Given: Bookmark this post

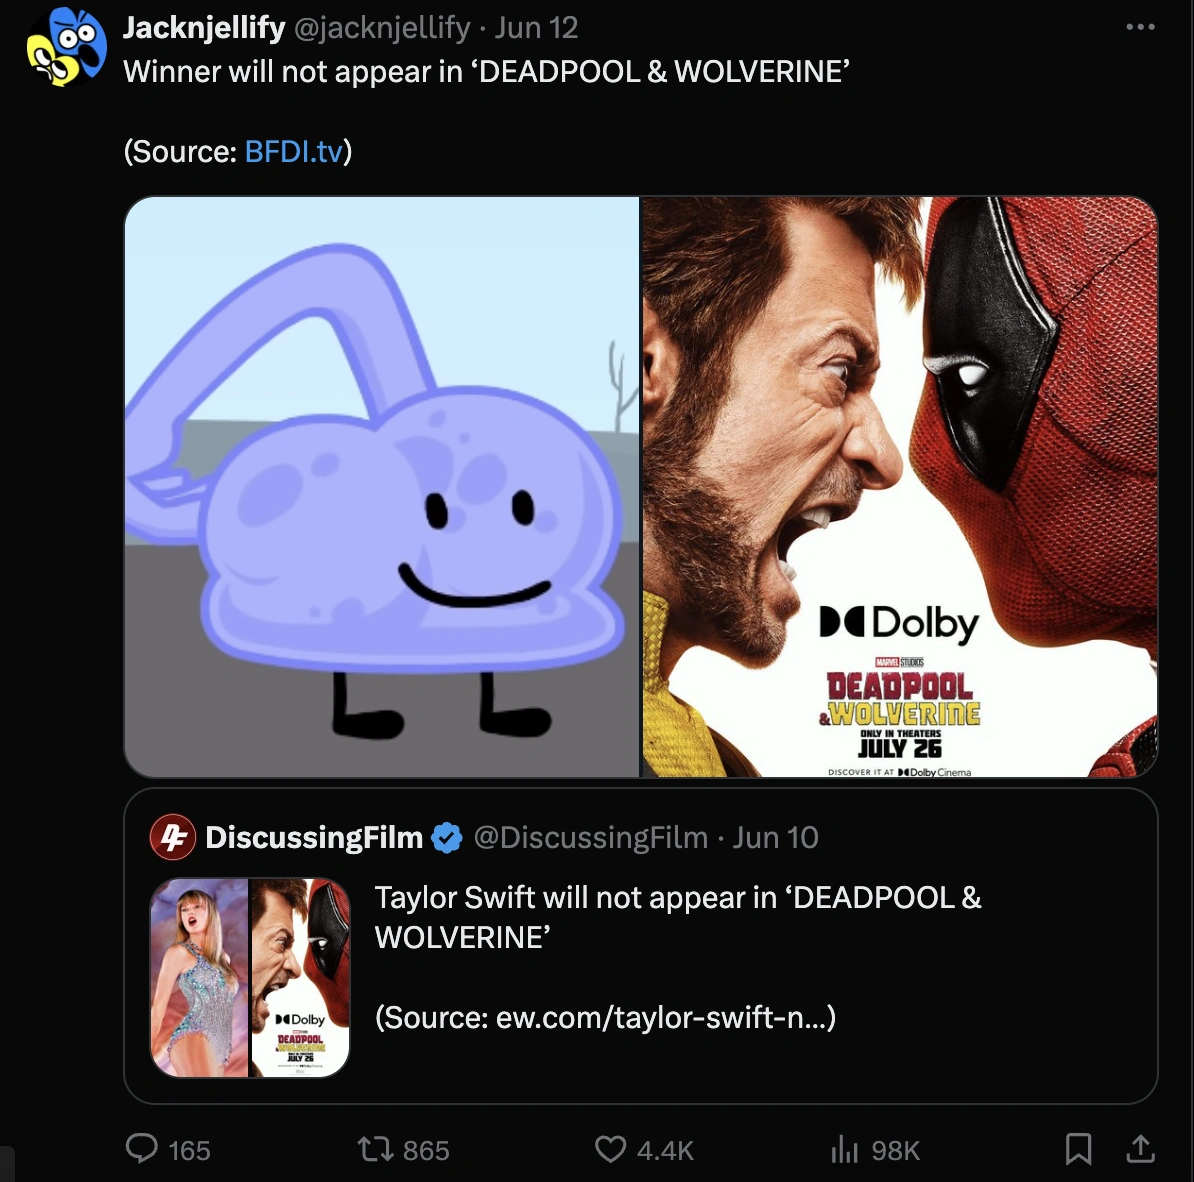Looking at the screenshot, I should pyautogui.click(x=1078, y=1150).
